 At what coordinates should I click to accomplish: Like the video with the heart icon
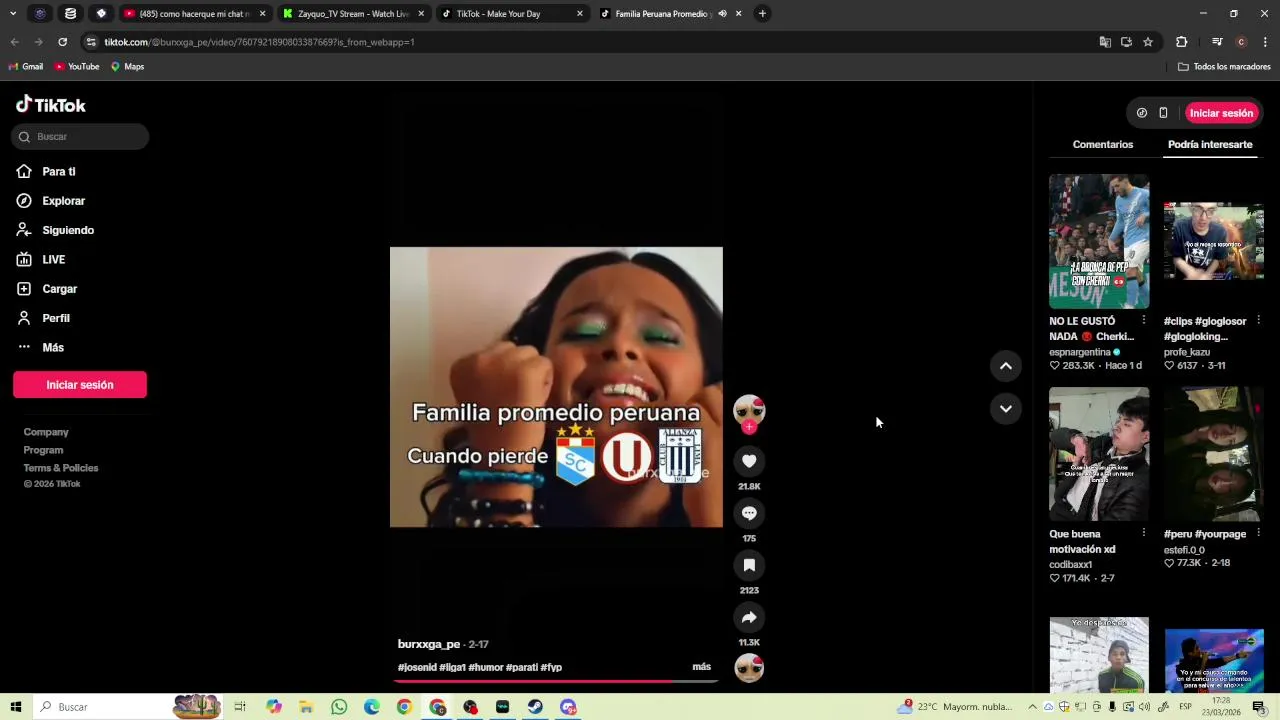(x=749, y=461)
